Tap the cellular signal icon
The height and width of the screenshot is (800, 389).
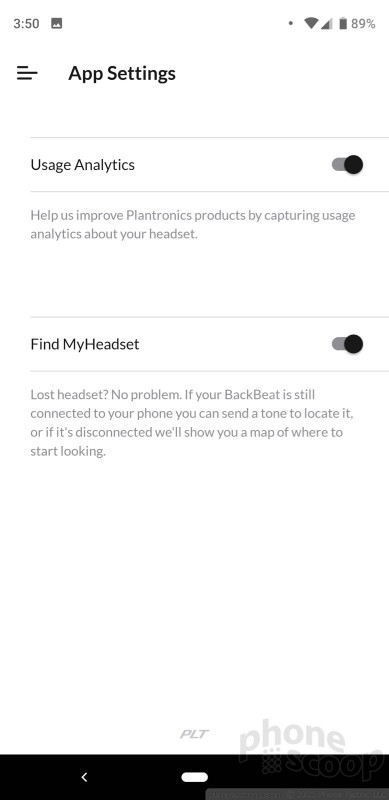[x=326, y=23]
